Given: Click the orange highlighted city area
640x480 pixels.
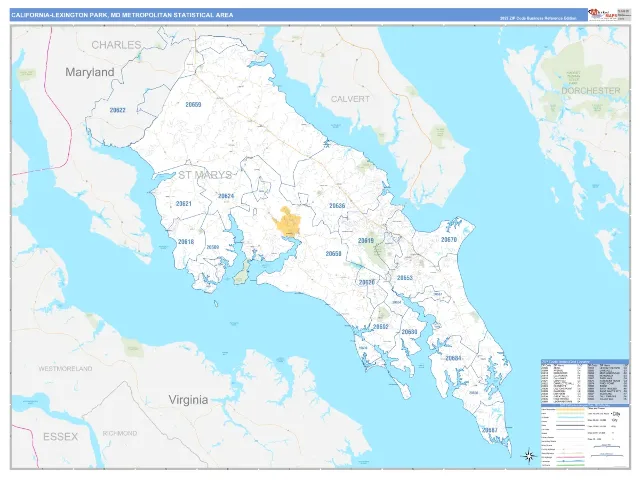Looking at the screenshot, I should tap(287, 221).
